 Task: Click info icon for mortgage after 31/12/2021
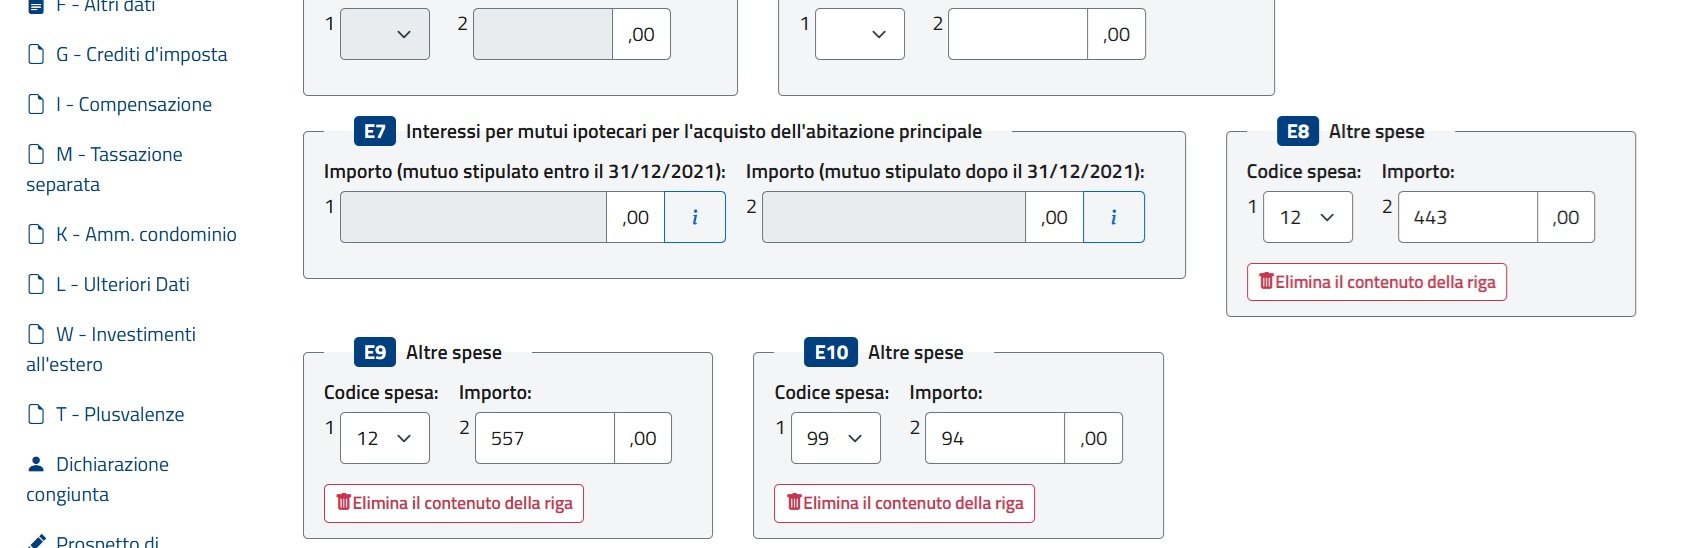pyautogui.click(x=1113, y=217)
